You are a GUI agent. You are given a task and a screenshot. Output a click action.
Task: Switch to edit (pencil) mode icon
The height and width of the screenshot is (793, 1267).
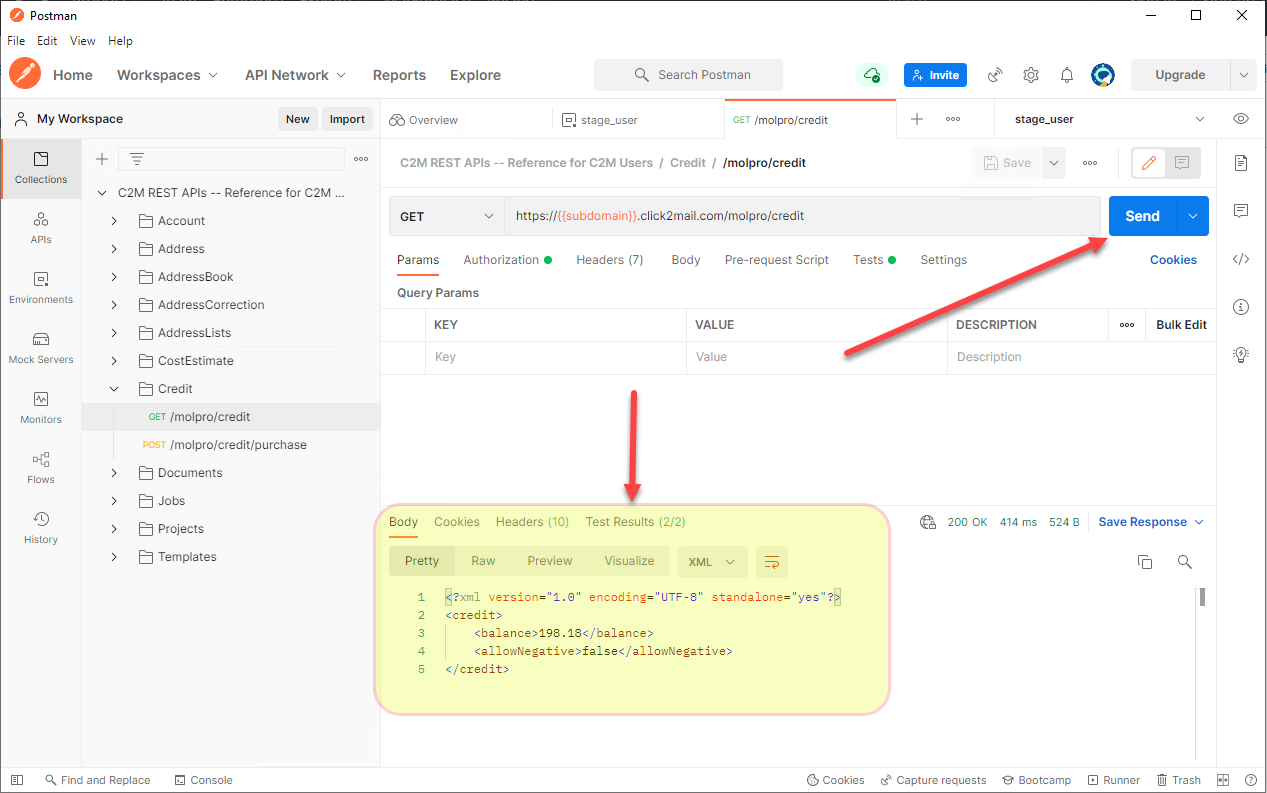(1149, 163)
